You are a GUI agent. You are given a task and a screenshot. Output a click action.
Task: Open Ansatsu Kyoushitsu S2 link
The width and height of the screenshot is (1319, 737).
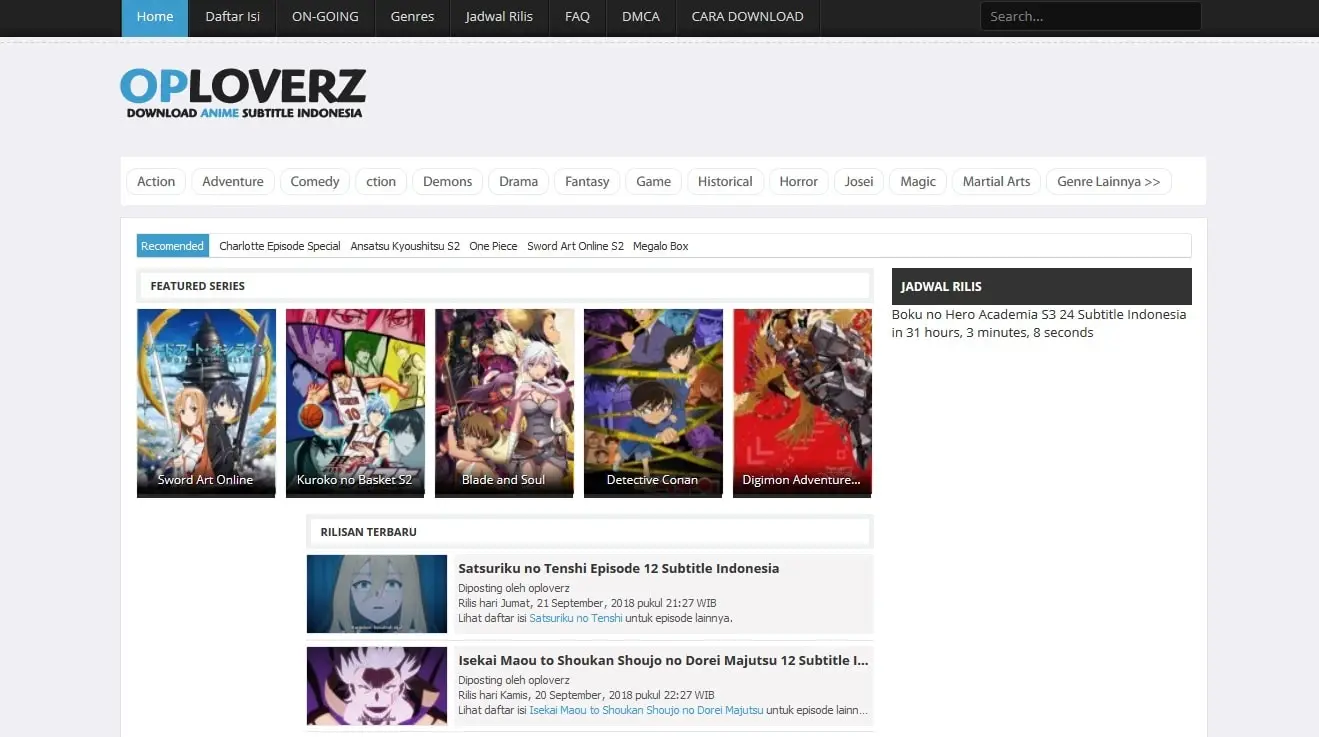pos(405,246)
